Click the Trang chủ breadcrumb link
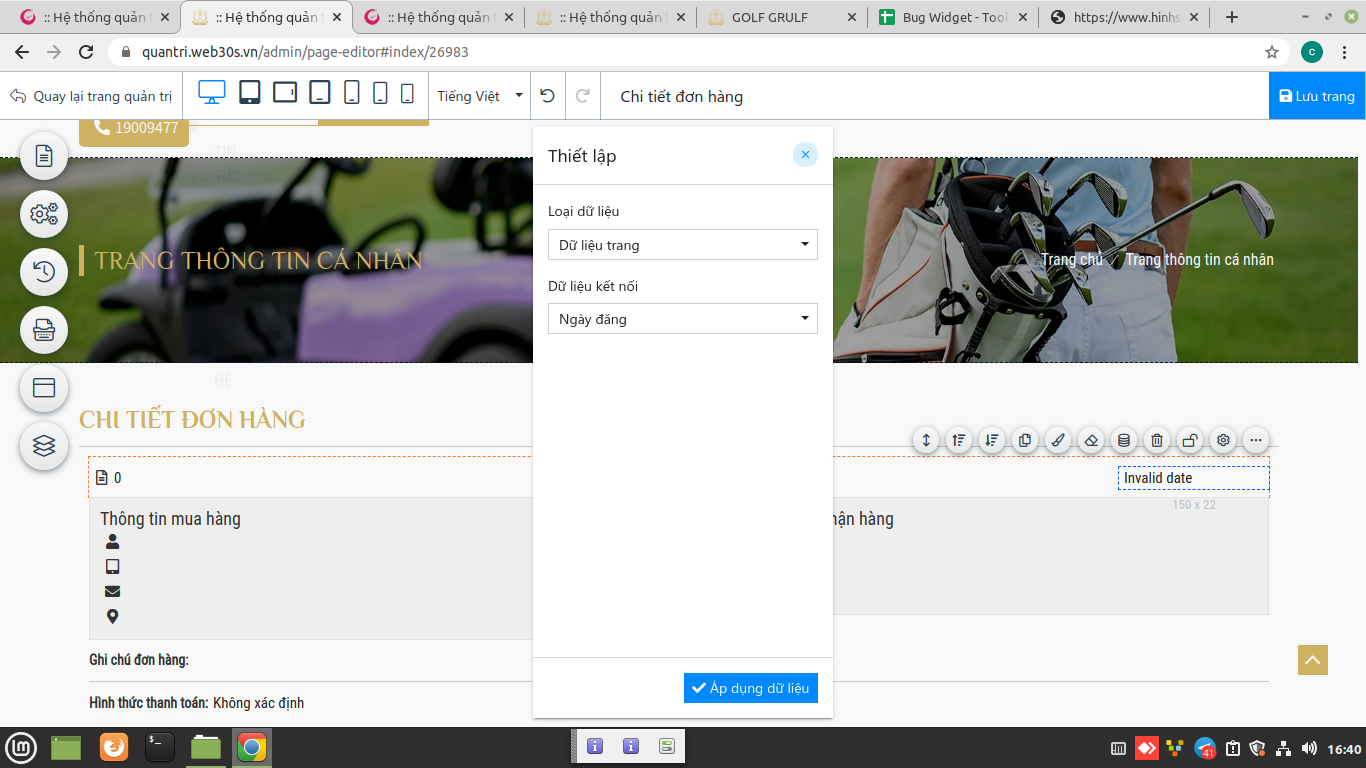The image size is (1366, 768). (1072, 259)
